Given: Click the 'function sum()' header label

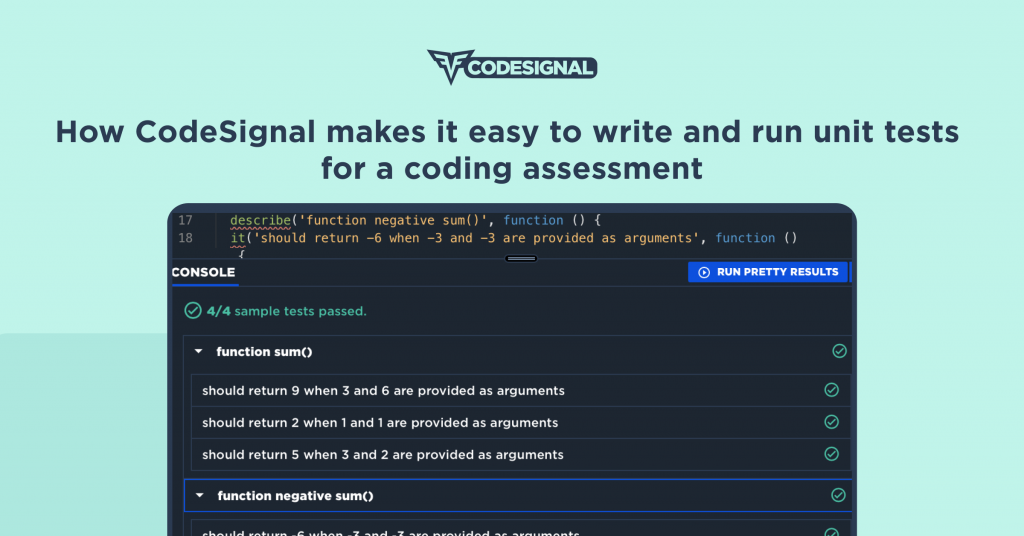Looking at the screenshot, I should 257,352.
